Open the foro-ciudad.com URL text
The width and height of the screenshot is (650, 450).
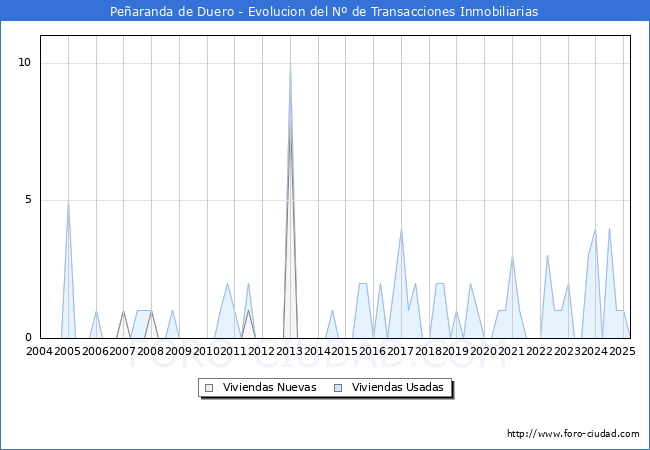tap(573, 434)
